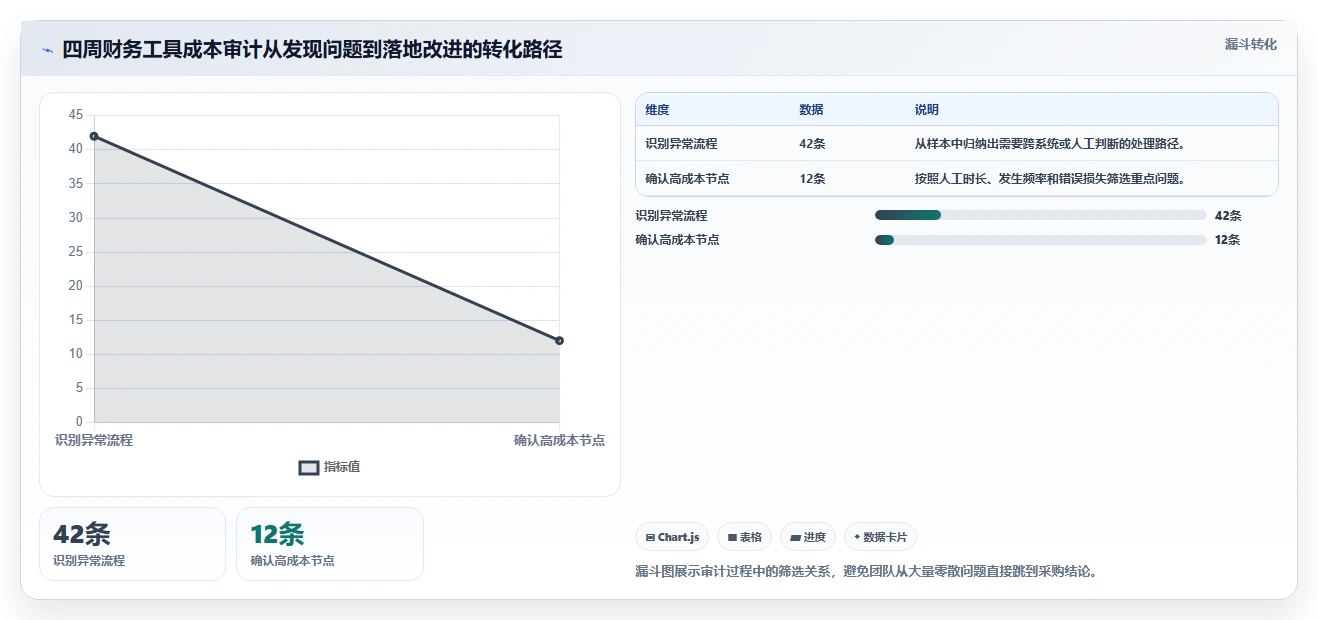The height and width of the screenshot is (620, 1318).
Task: Click the main title 四周财务工具成本审计
Action: (x=312, y=50)
